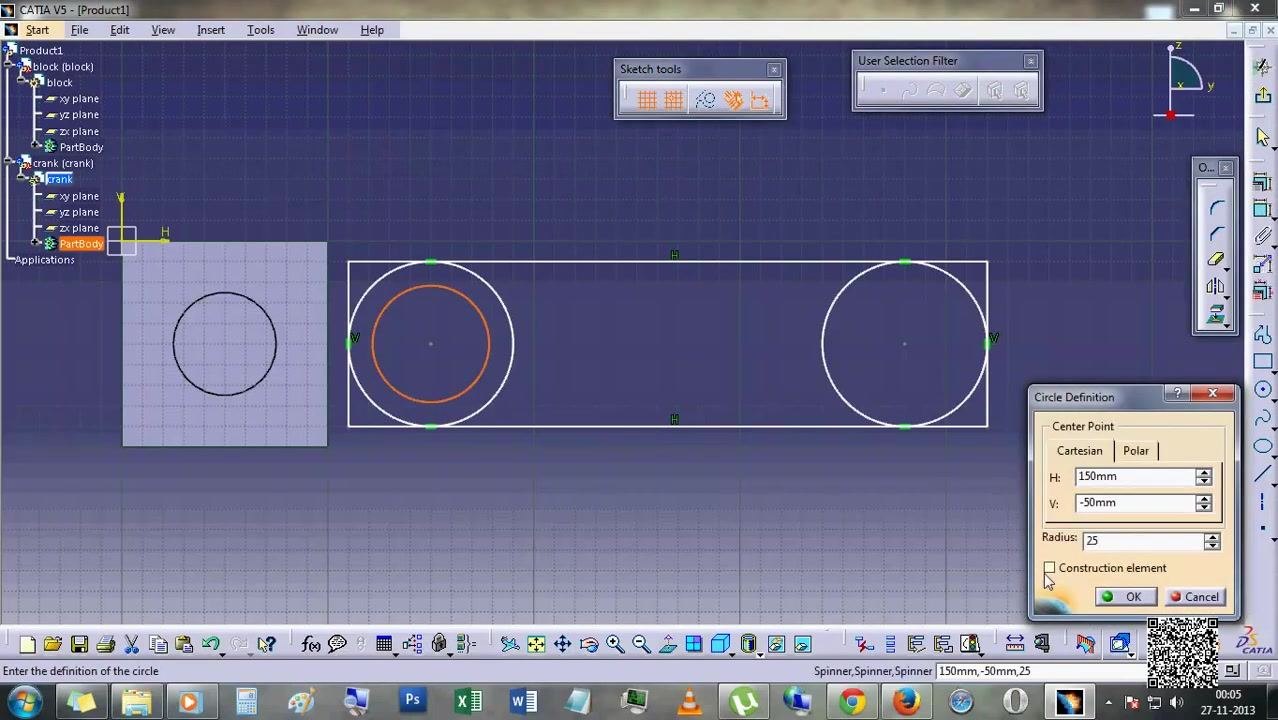Open the Edit menu
The image size is (1278, 720).
click(x=119, y=30)
